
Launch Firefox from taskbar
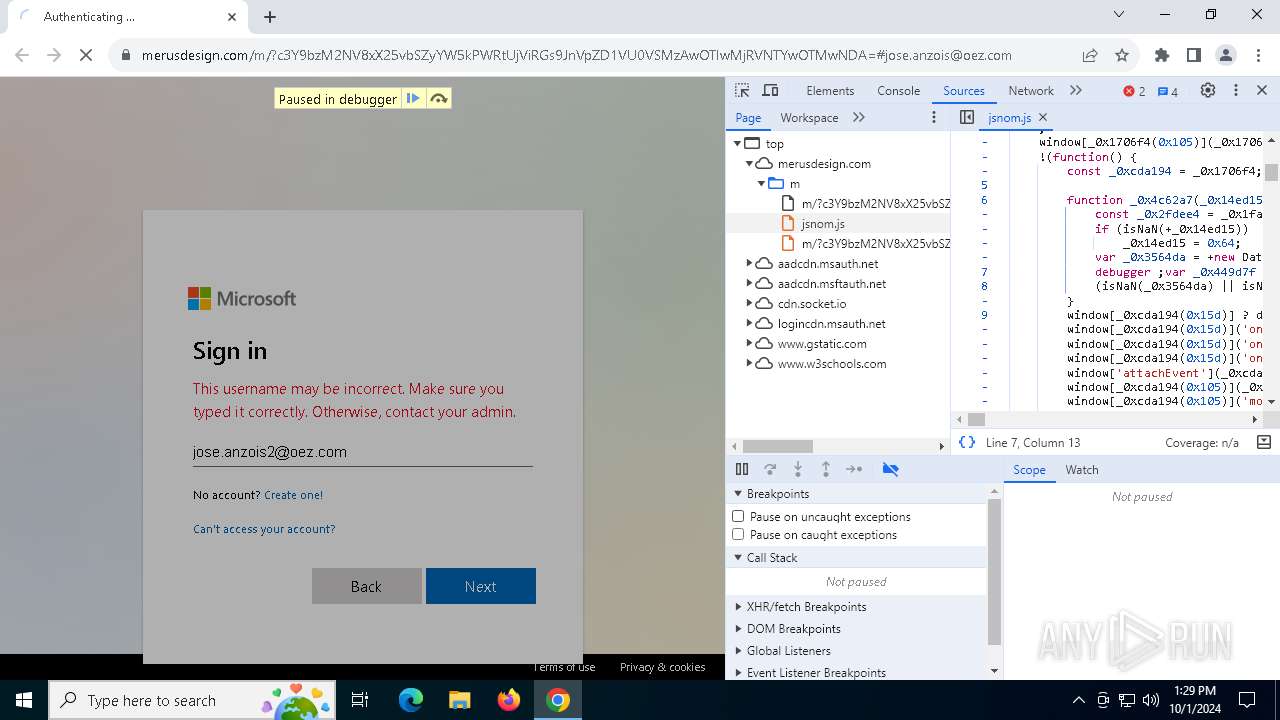coord(509,700)
